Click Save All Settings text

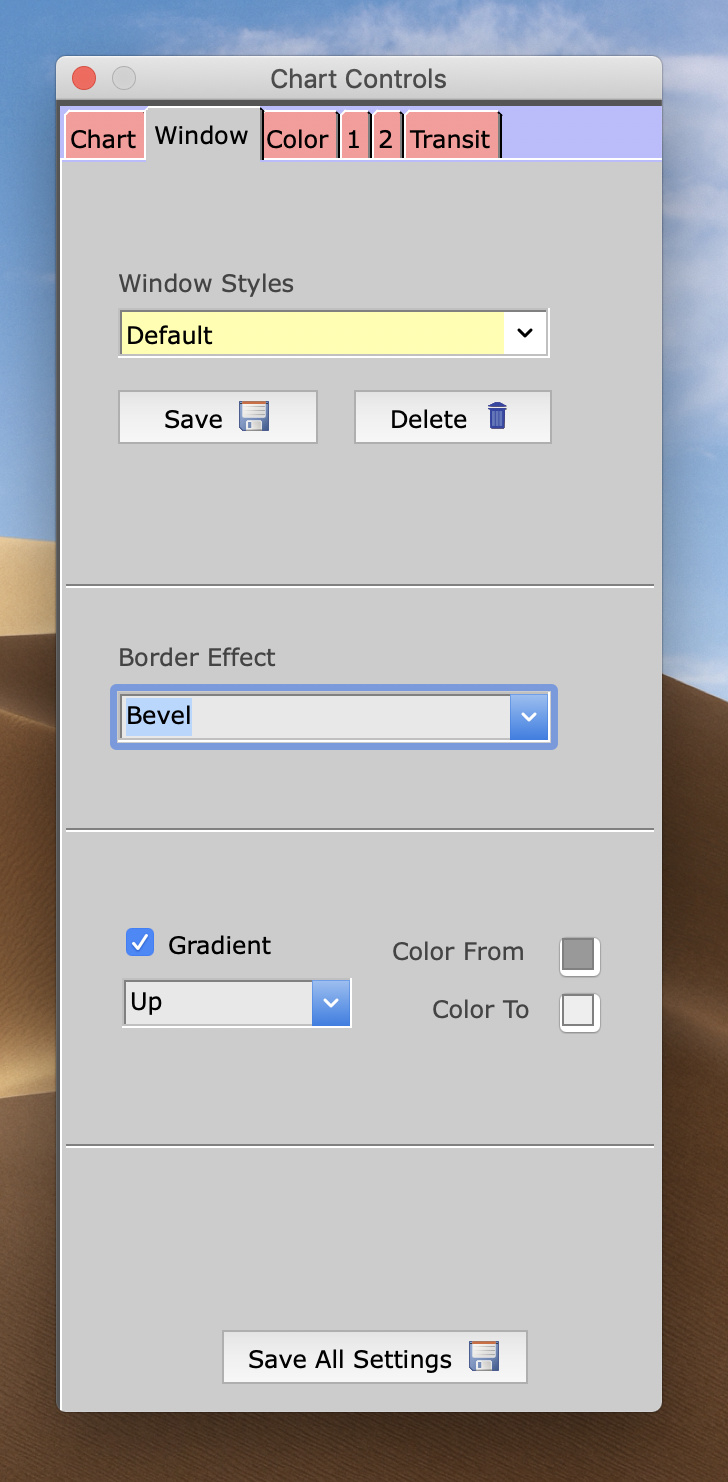(x=350, y=1359)
